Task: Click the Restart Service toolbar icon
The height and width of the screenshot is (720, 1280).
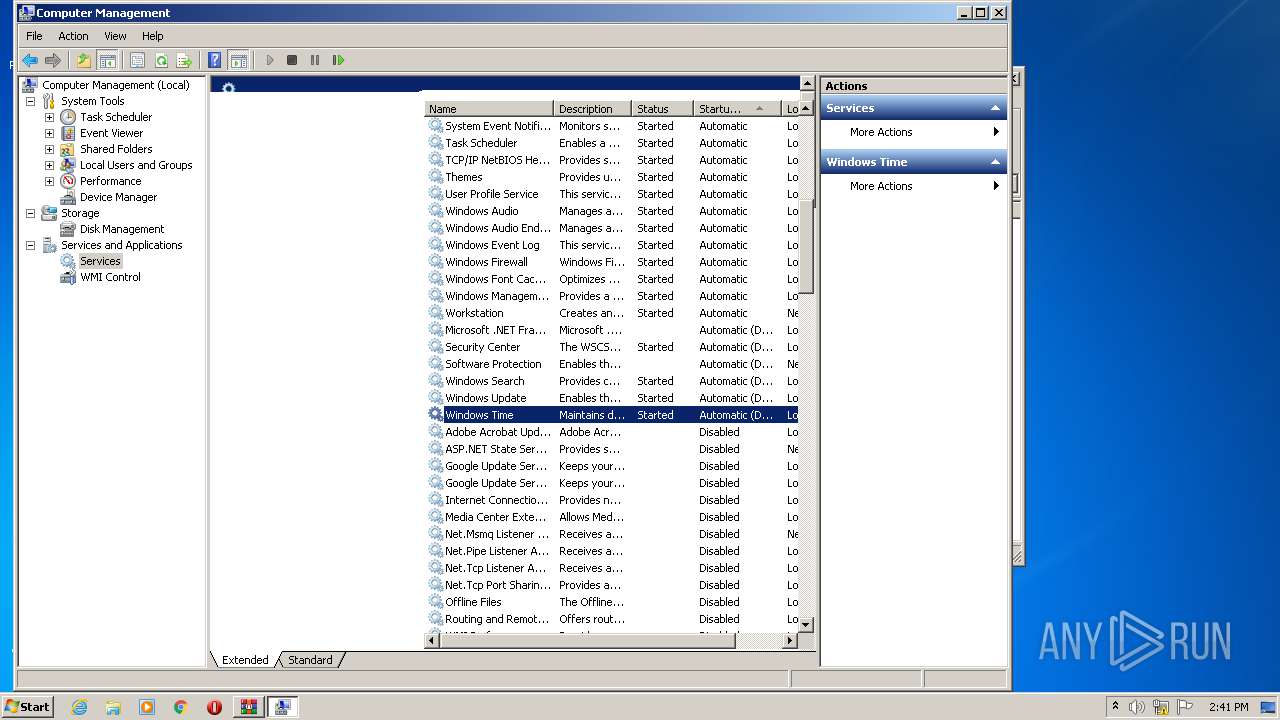Action: point(338,60)
